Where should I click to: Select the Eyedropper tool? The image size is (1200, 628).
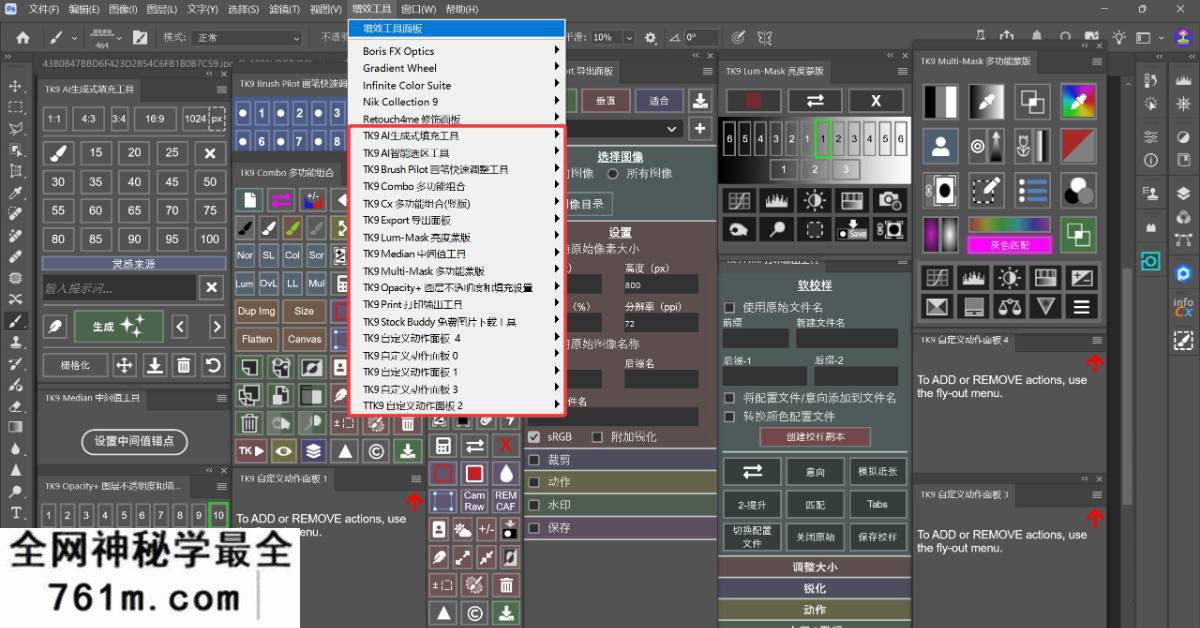[15, 192]
